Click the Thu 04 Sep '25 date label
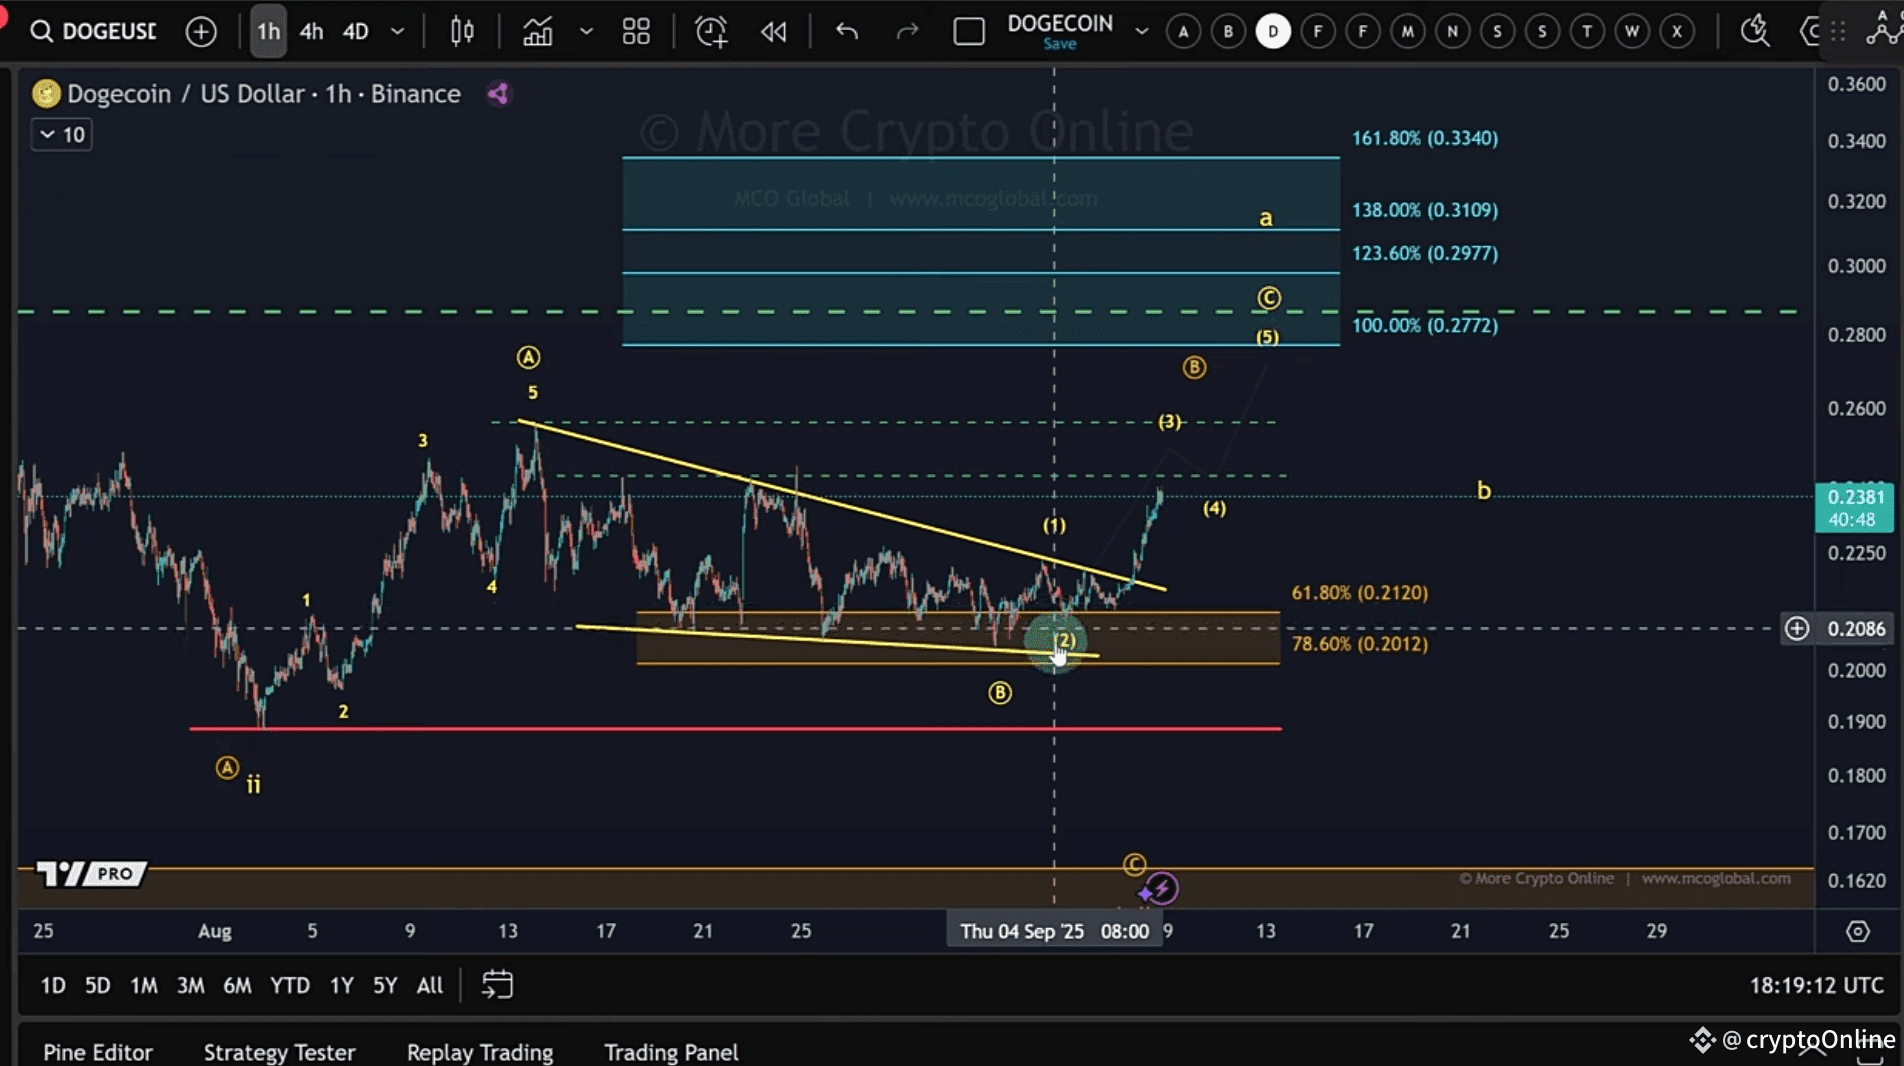 click(x=1054, y=931)
